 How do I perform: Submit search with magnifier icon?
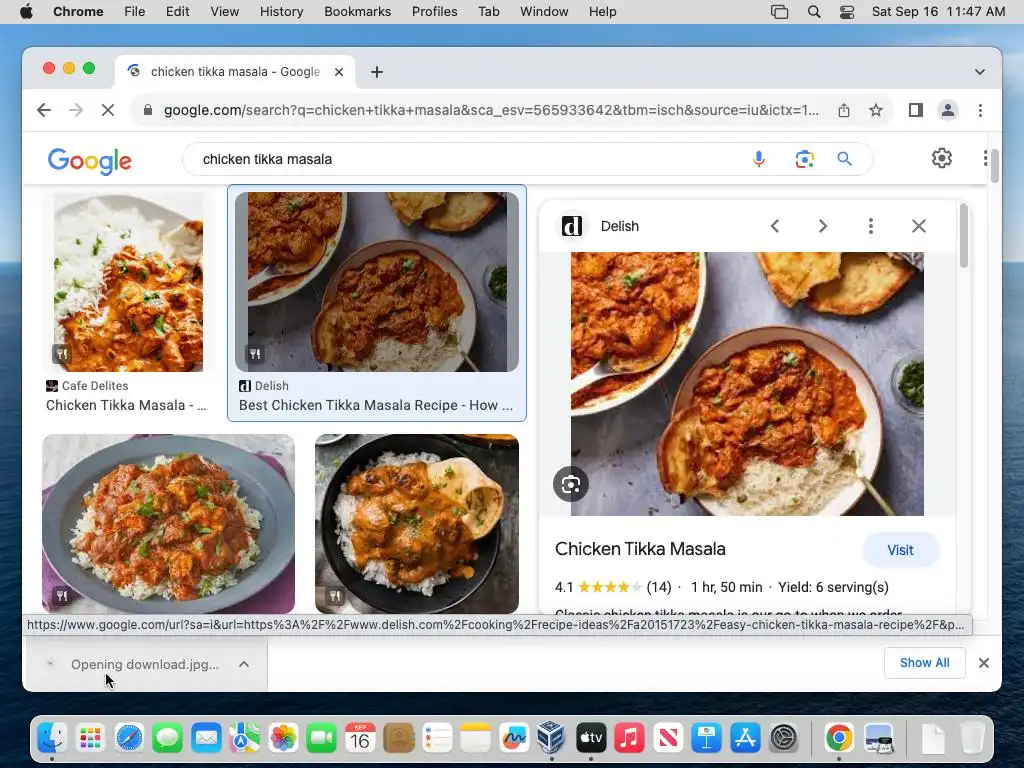[x=844, y=159]
